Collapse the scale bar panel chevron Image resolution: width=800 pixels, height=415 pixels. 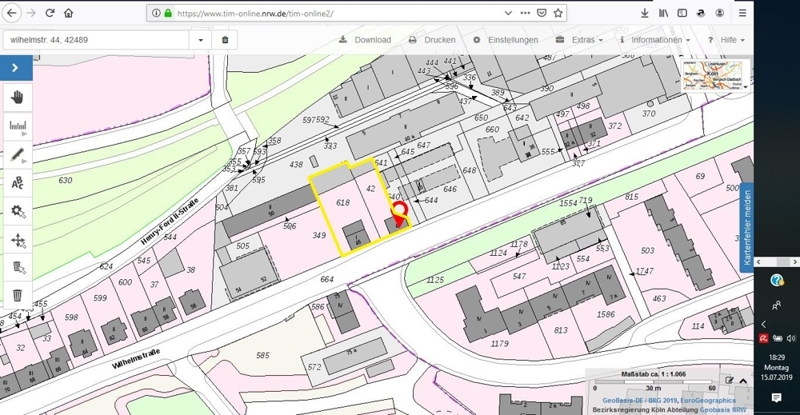pyautogui.click(x=745, y=380)
